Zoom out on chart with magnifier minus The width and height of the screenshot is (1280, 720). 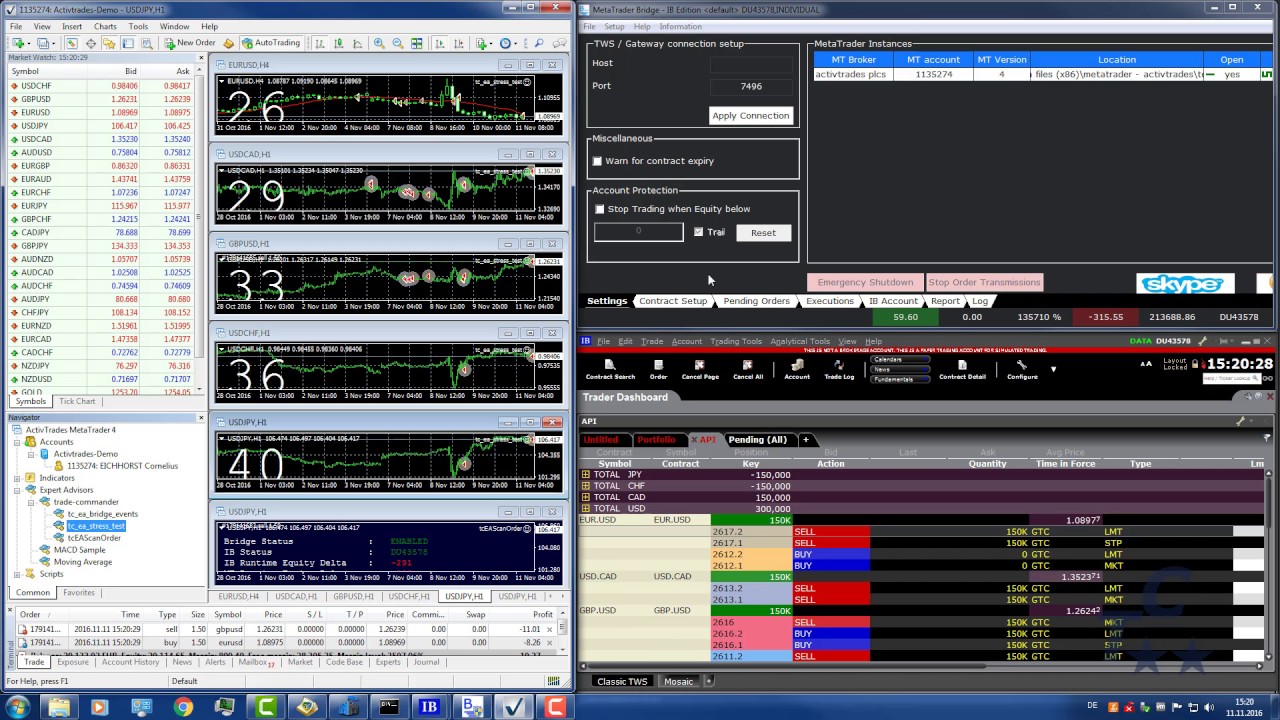[x=398, y=43]
